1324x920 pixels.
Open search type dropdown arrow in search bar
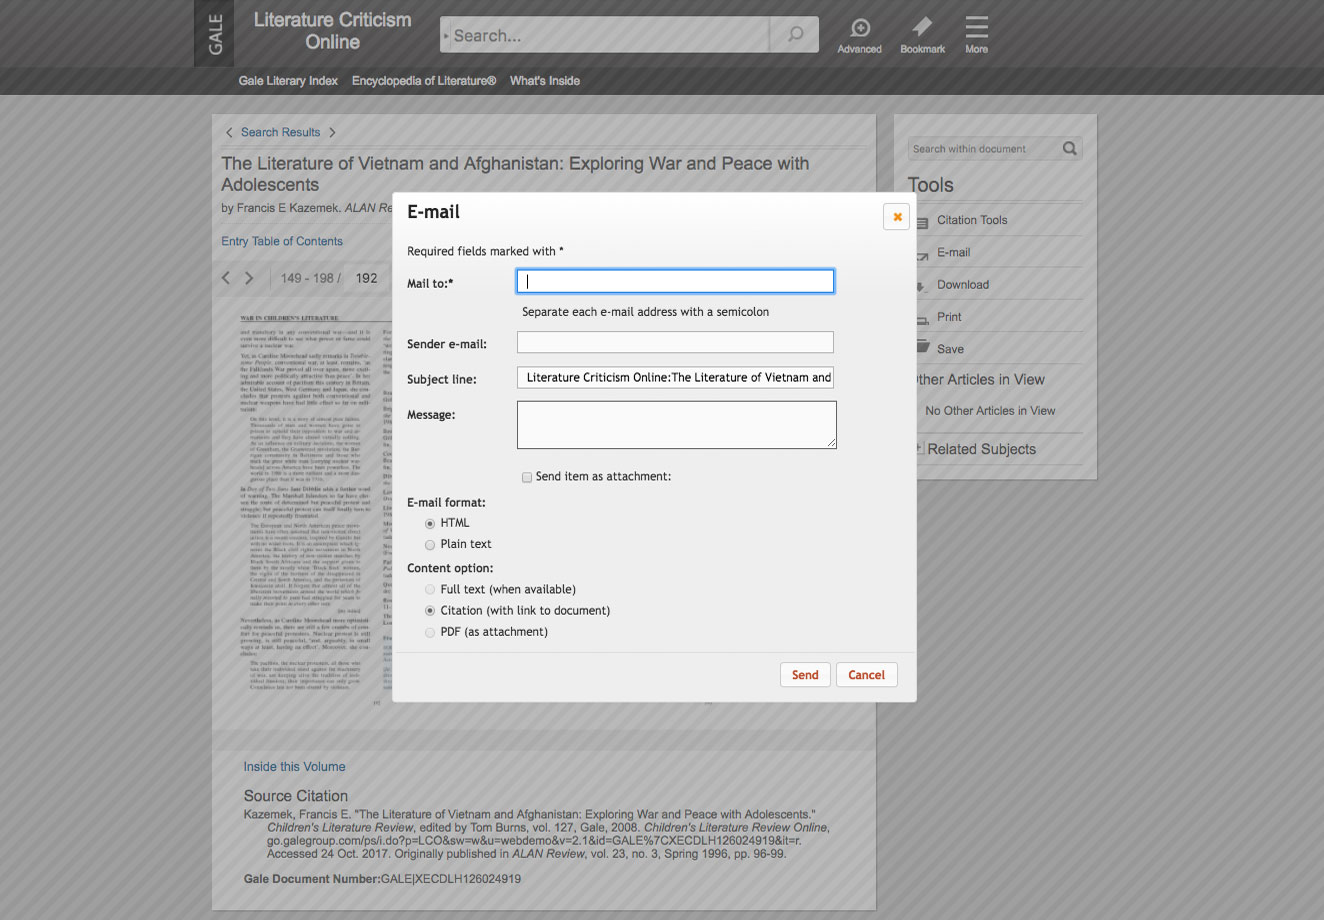446,36
